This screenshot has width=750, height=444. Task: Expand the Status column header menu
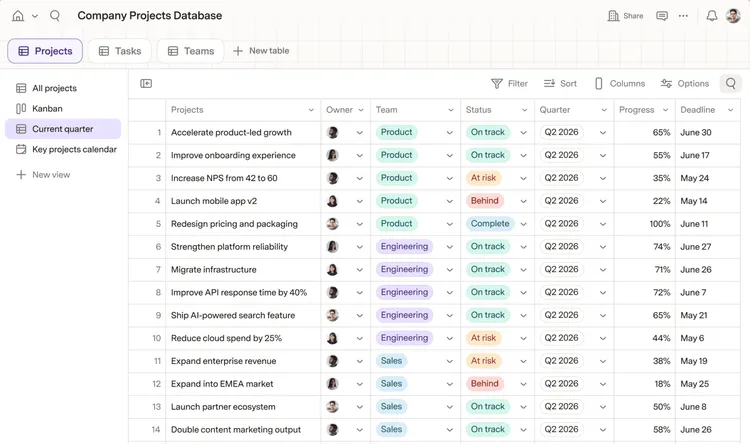(x=524, y=110)
